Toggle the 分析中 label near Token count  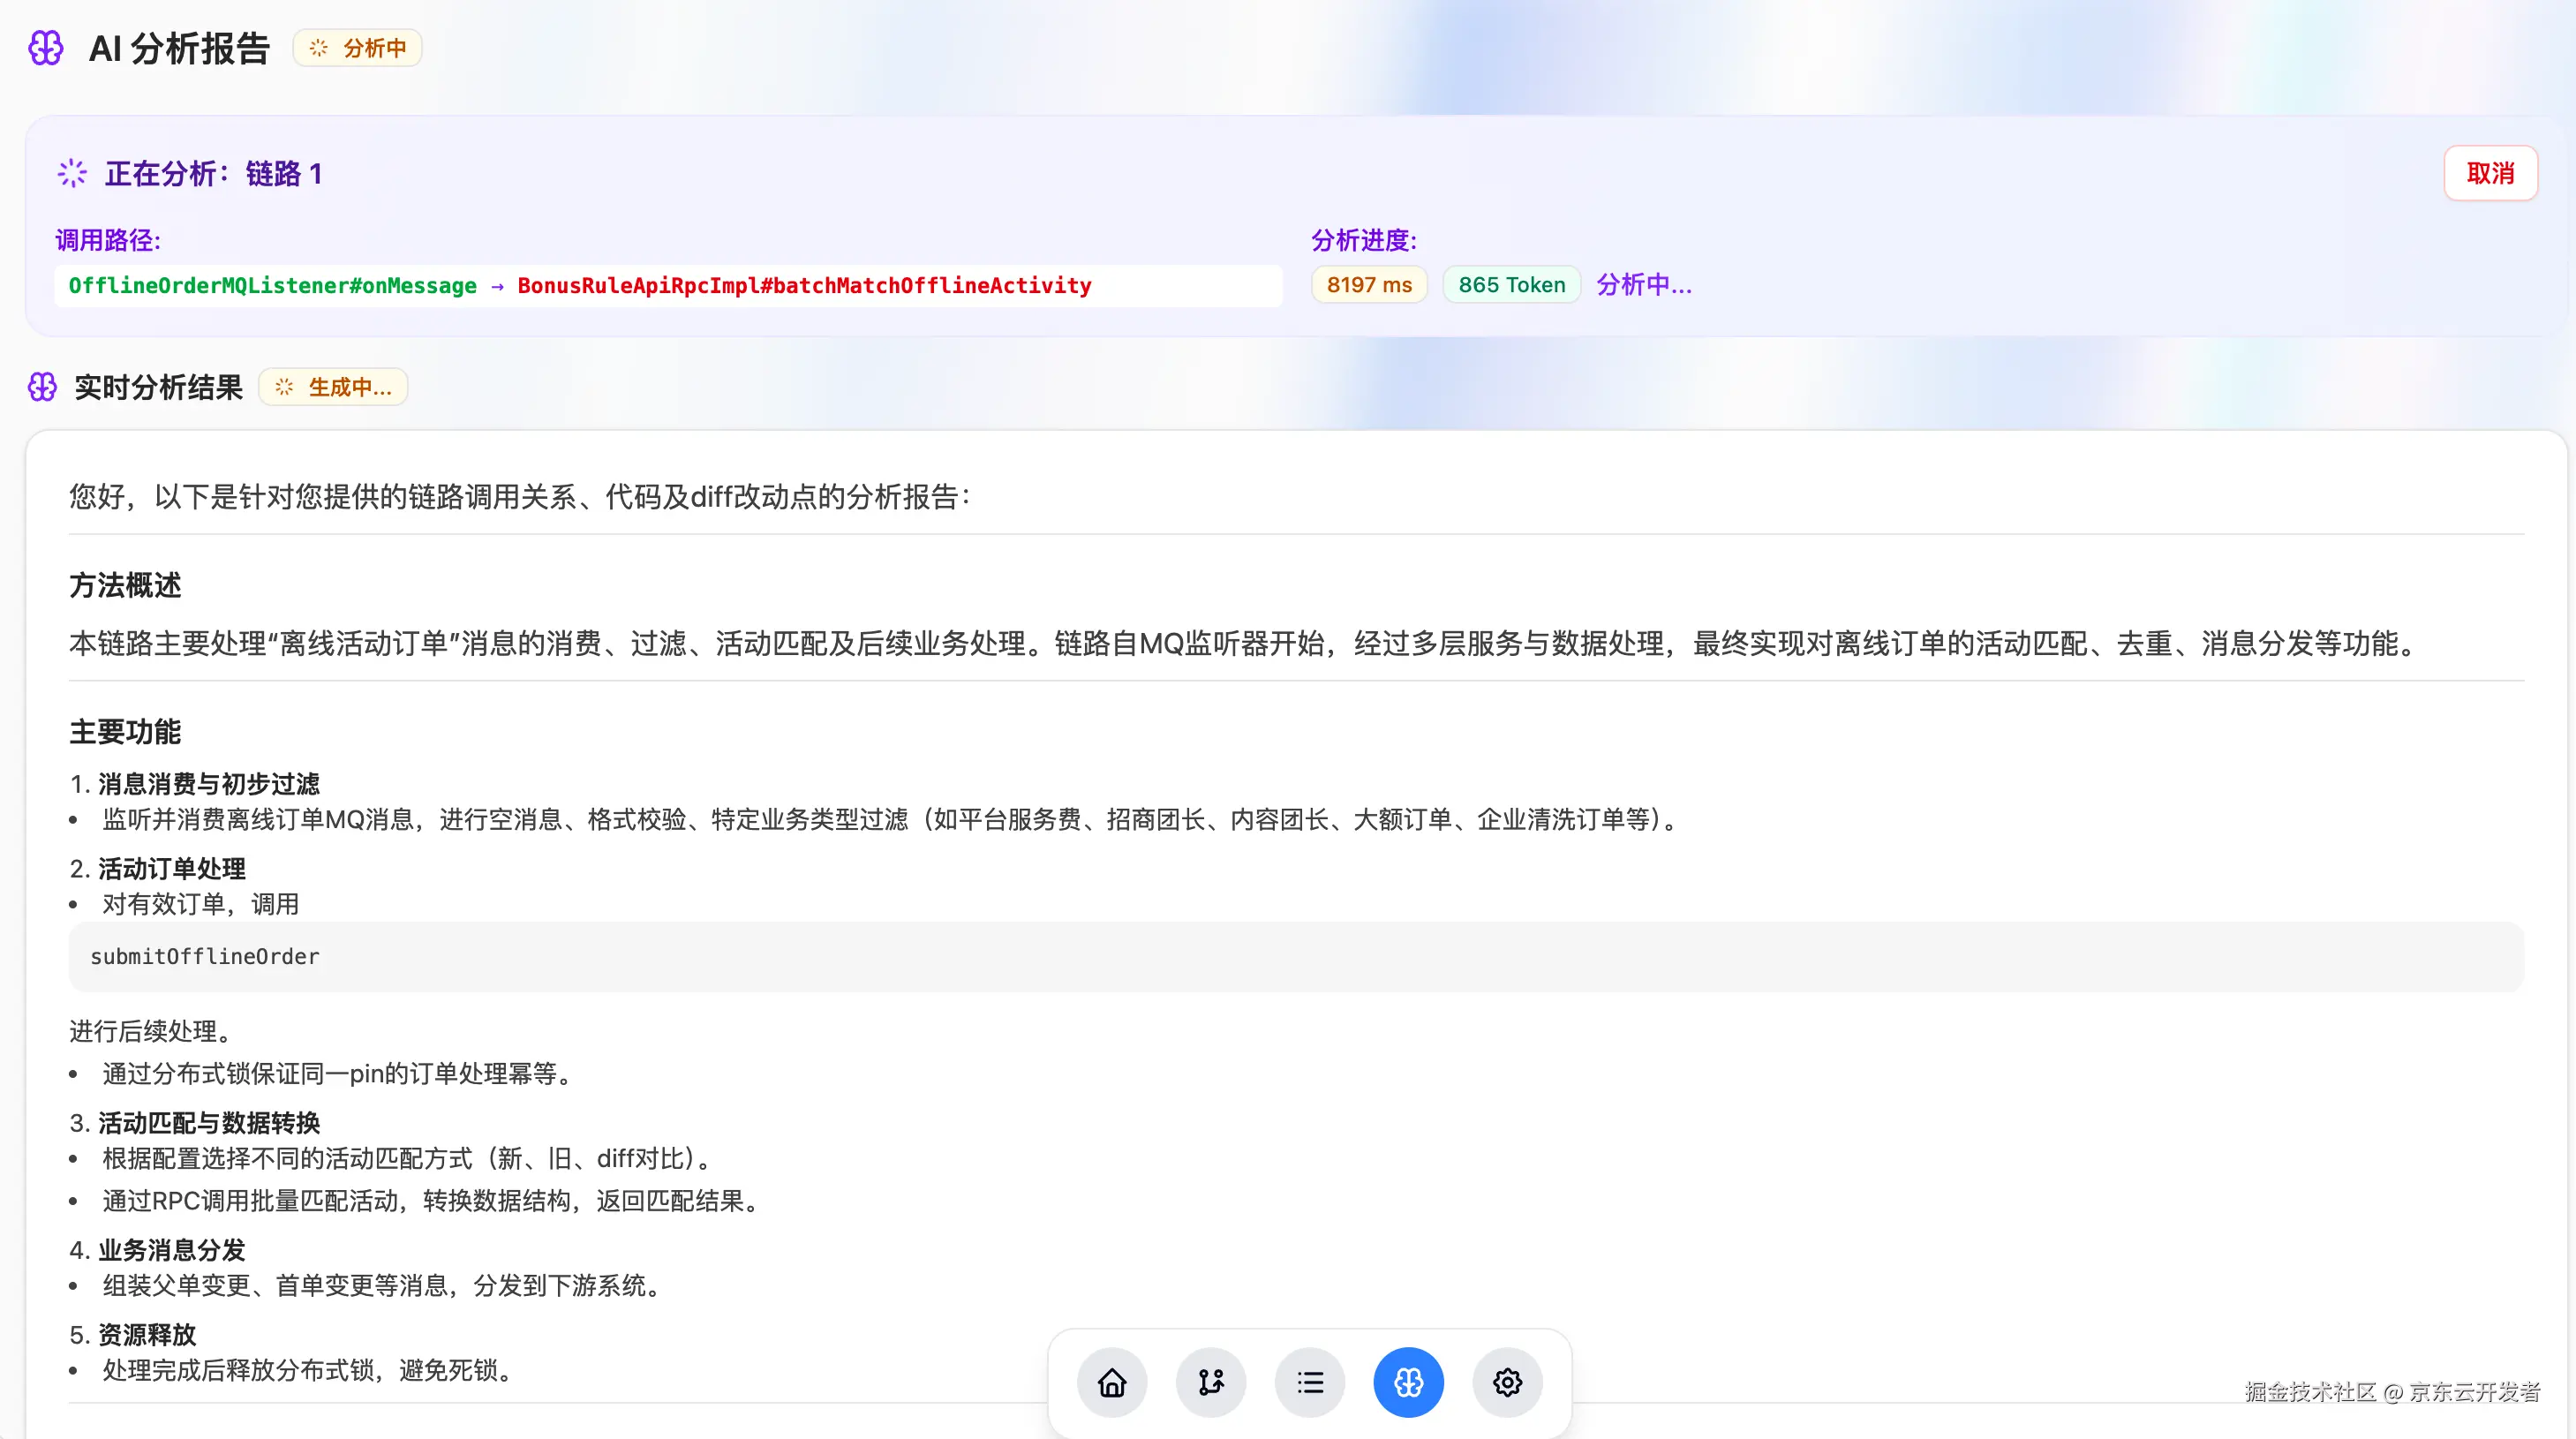[x=1644, y=284]
